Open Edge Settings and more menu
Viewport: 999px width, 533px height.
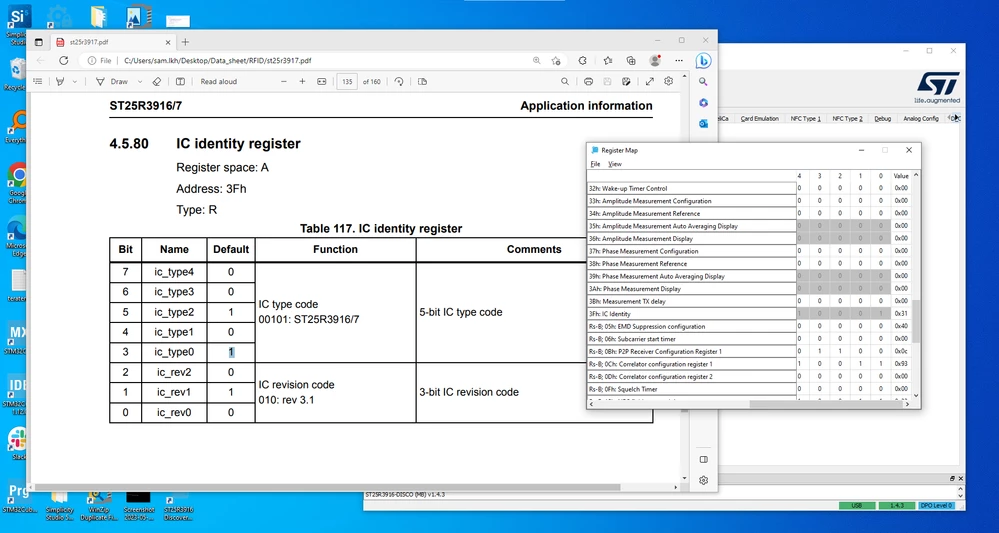tap(679, 60)
